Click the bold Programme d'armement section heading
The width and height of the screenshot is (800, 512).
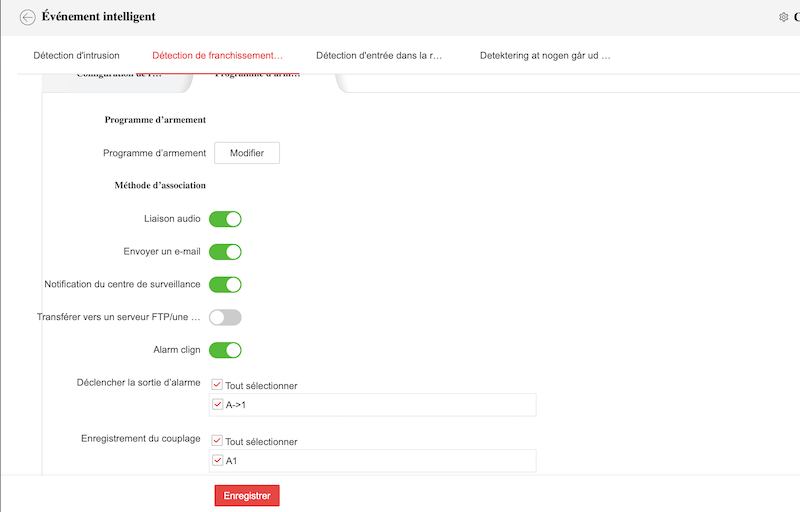(x=155, y=120)
